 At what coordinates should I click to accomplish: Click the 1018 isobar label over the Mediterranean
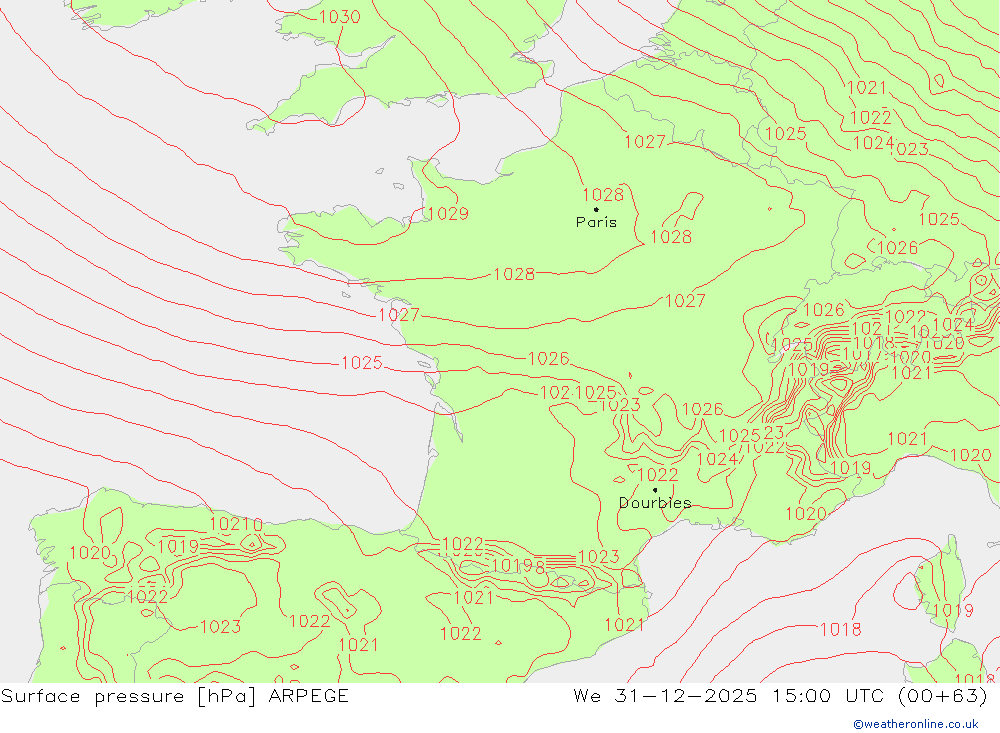pos(841,630)
